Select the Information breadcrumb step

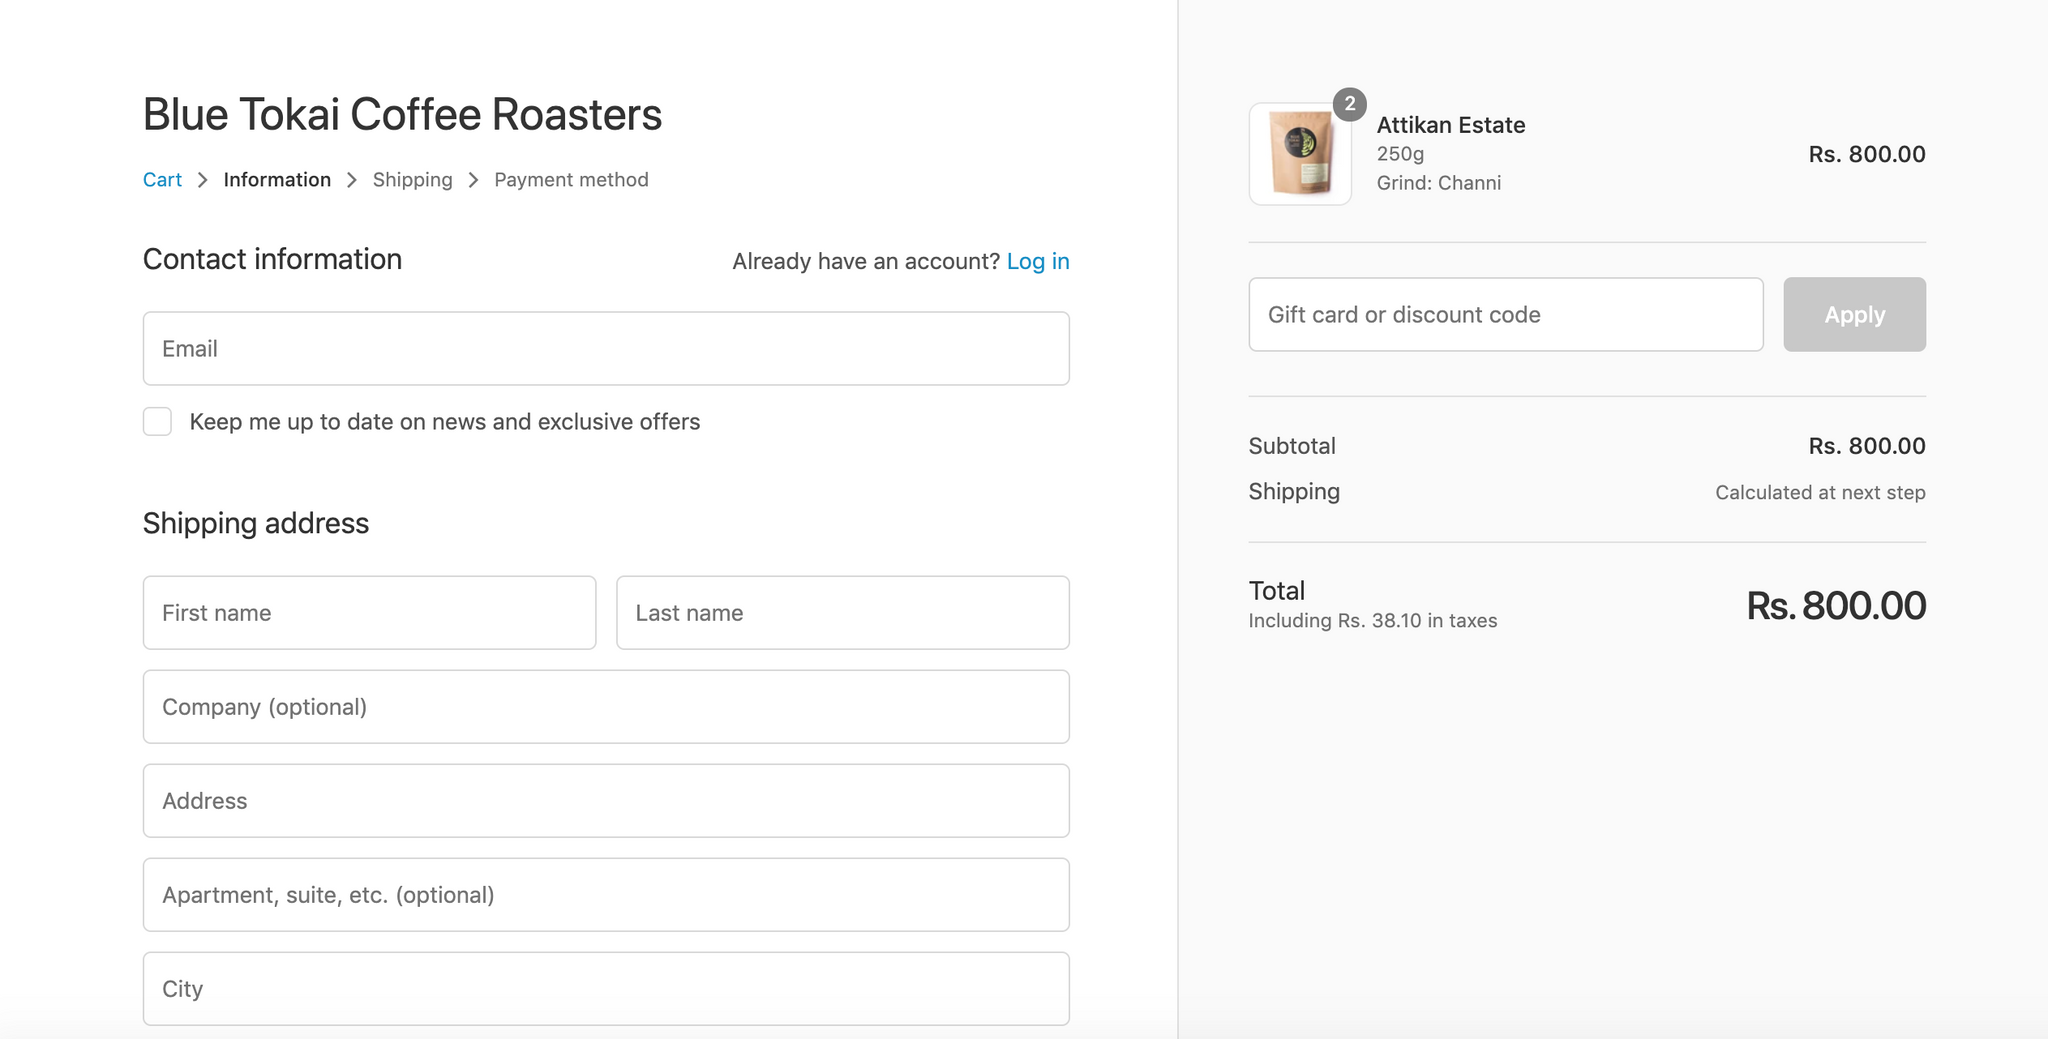coord(277,180)
